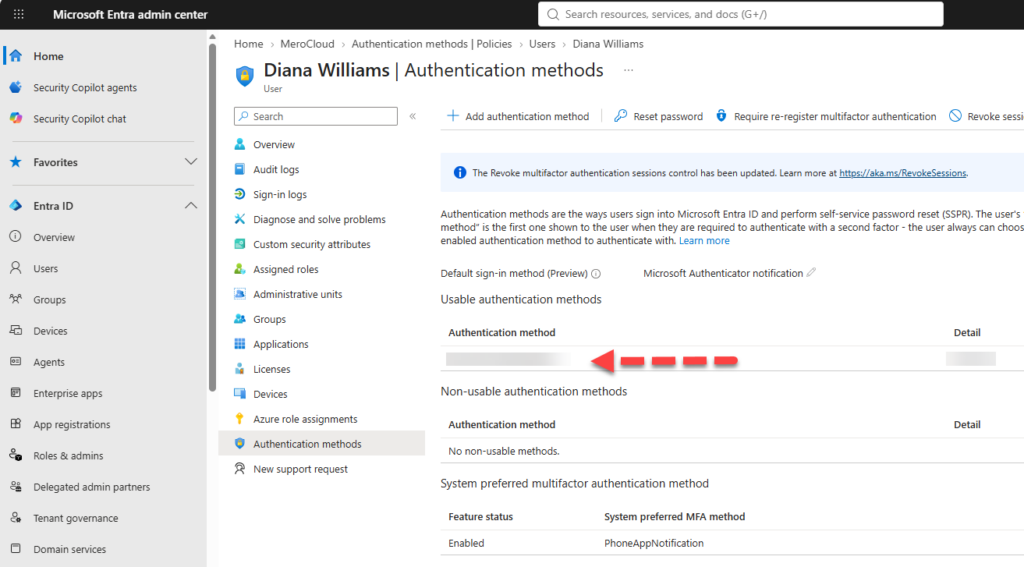Open the Tenant governance icon
1024x567 pixels.
pos(16,518)
